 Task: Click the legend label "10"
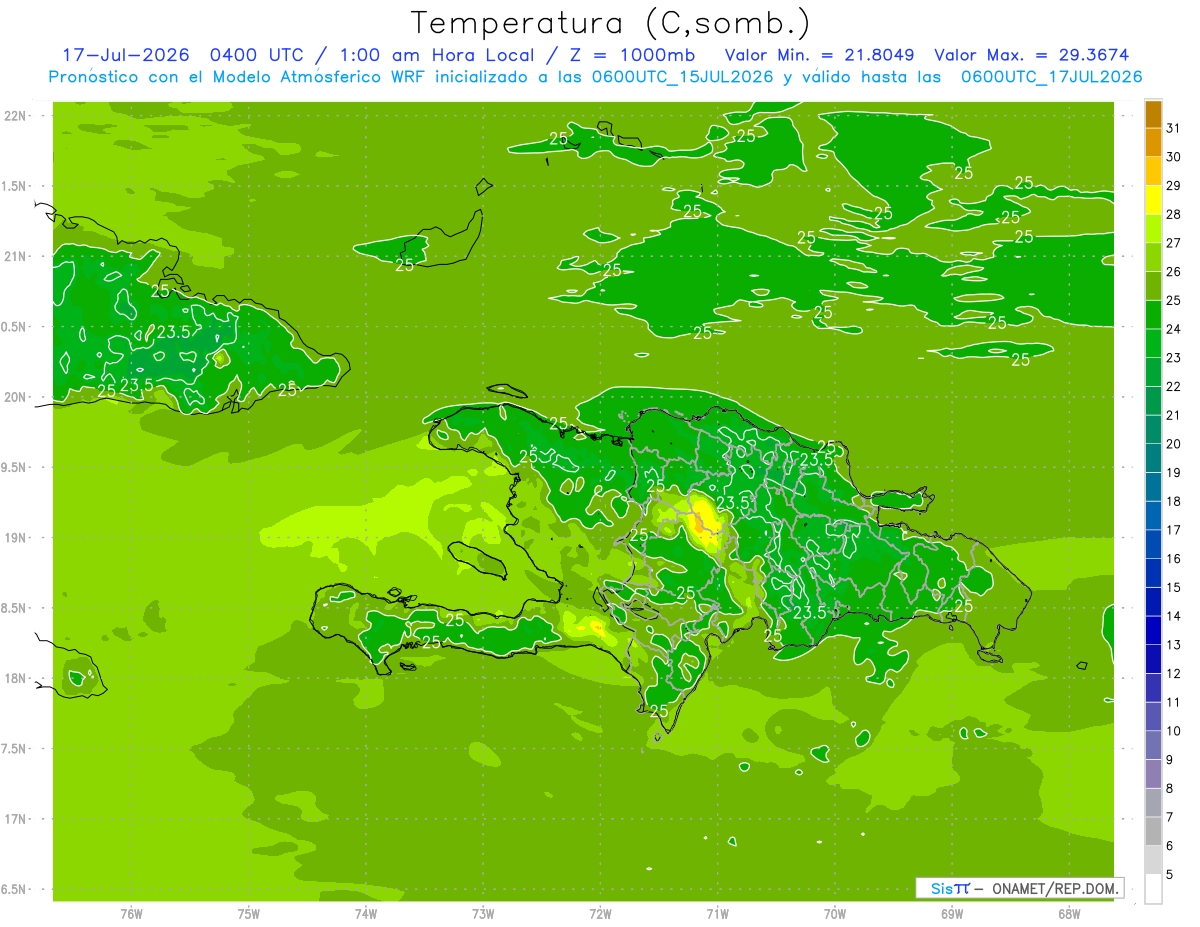[1174, 732]
